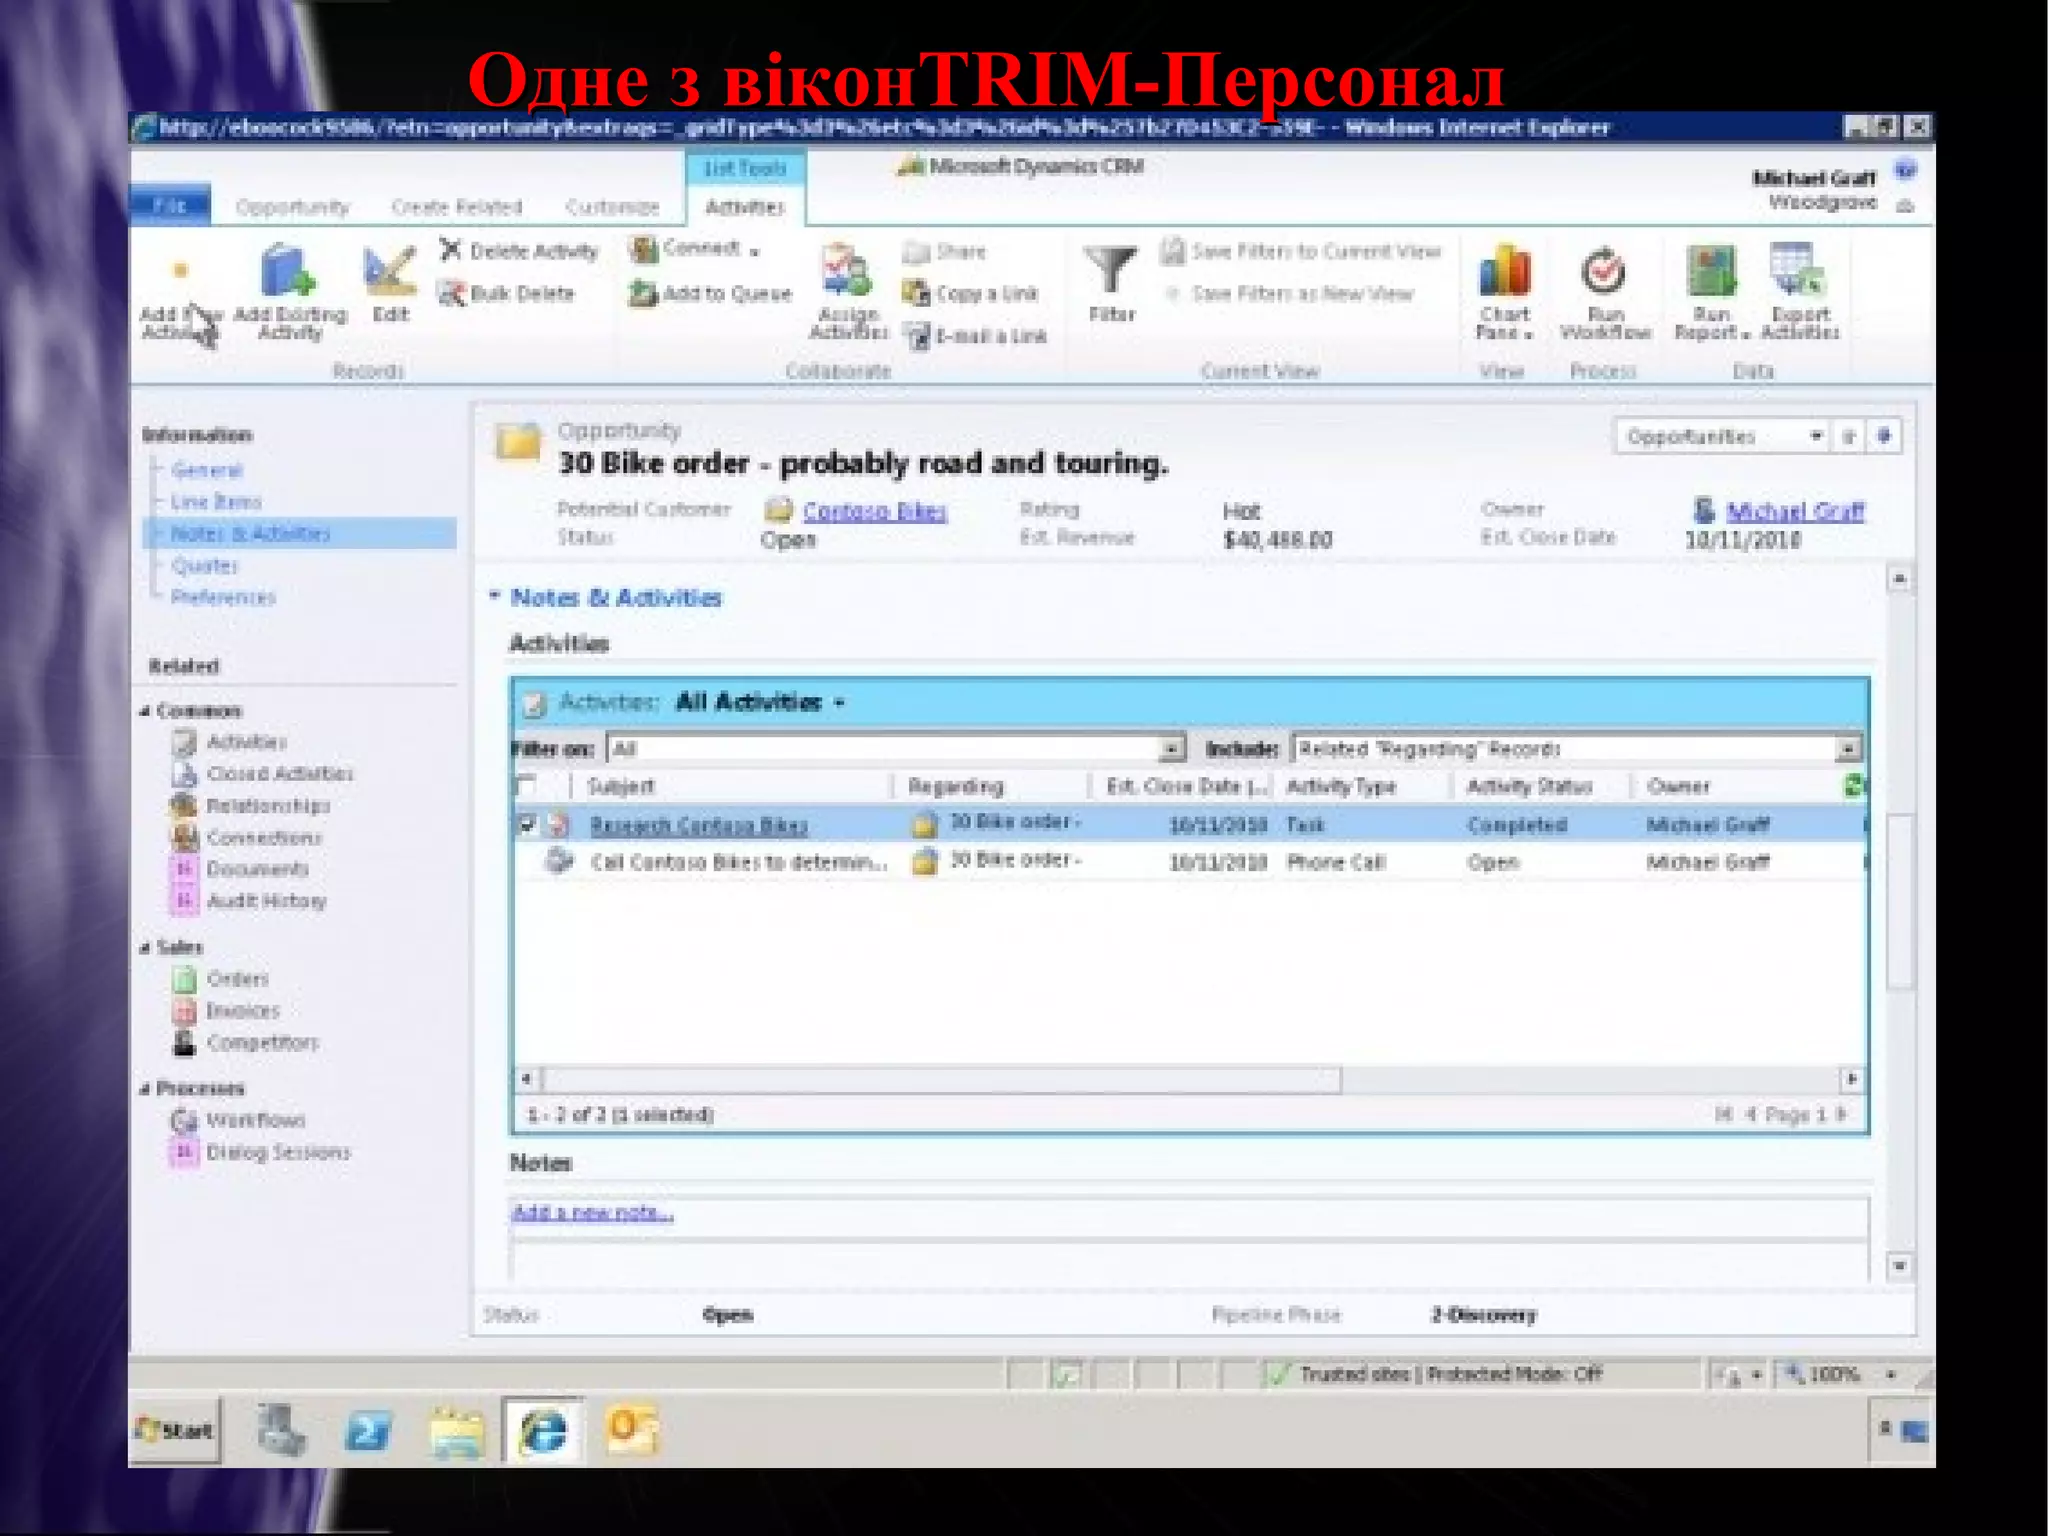2048x1536 pixels.
Task: Open the Opportunities record navigation dropdown
Action: coord(1816,436)
